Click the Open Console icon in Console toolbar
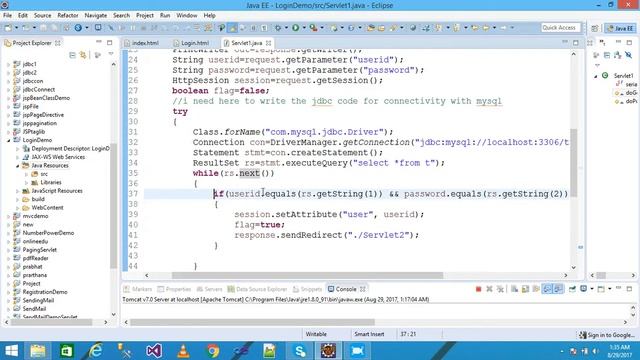 (x=601, y=289)
